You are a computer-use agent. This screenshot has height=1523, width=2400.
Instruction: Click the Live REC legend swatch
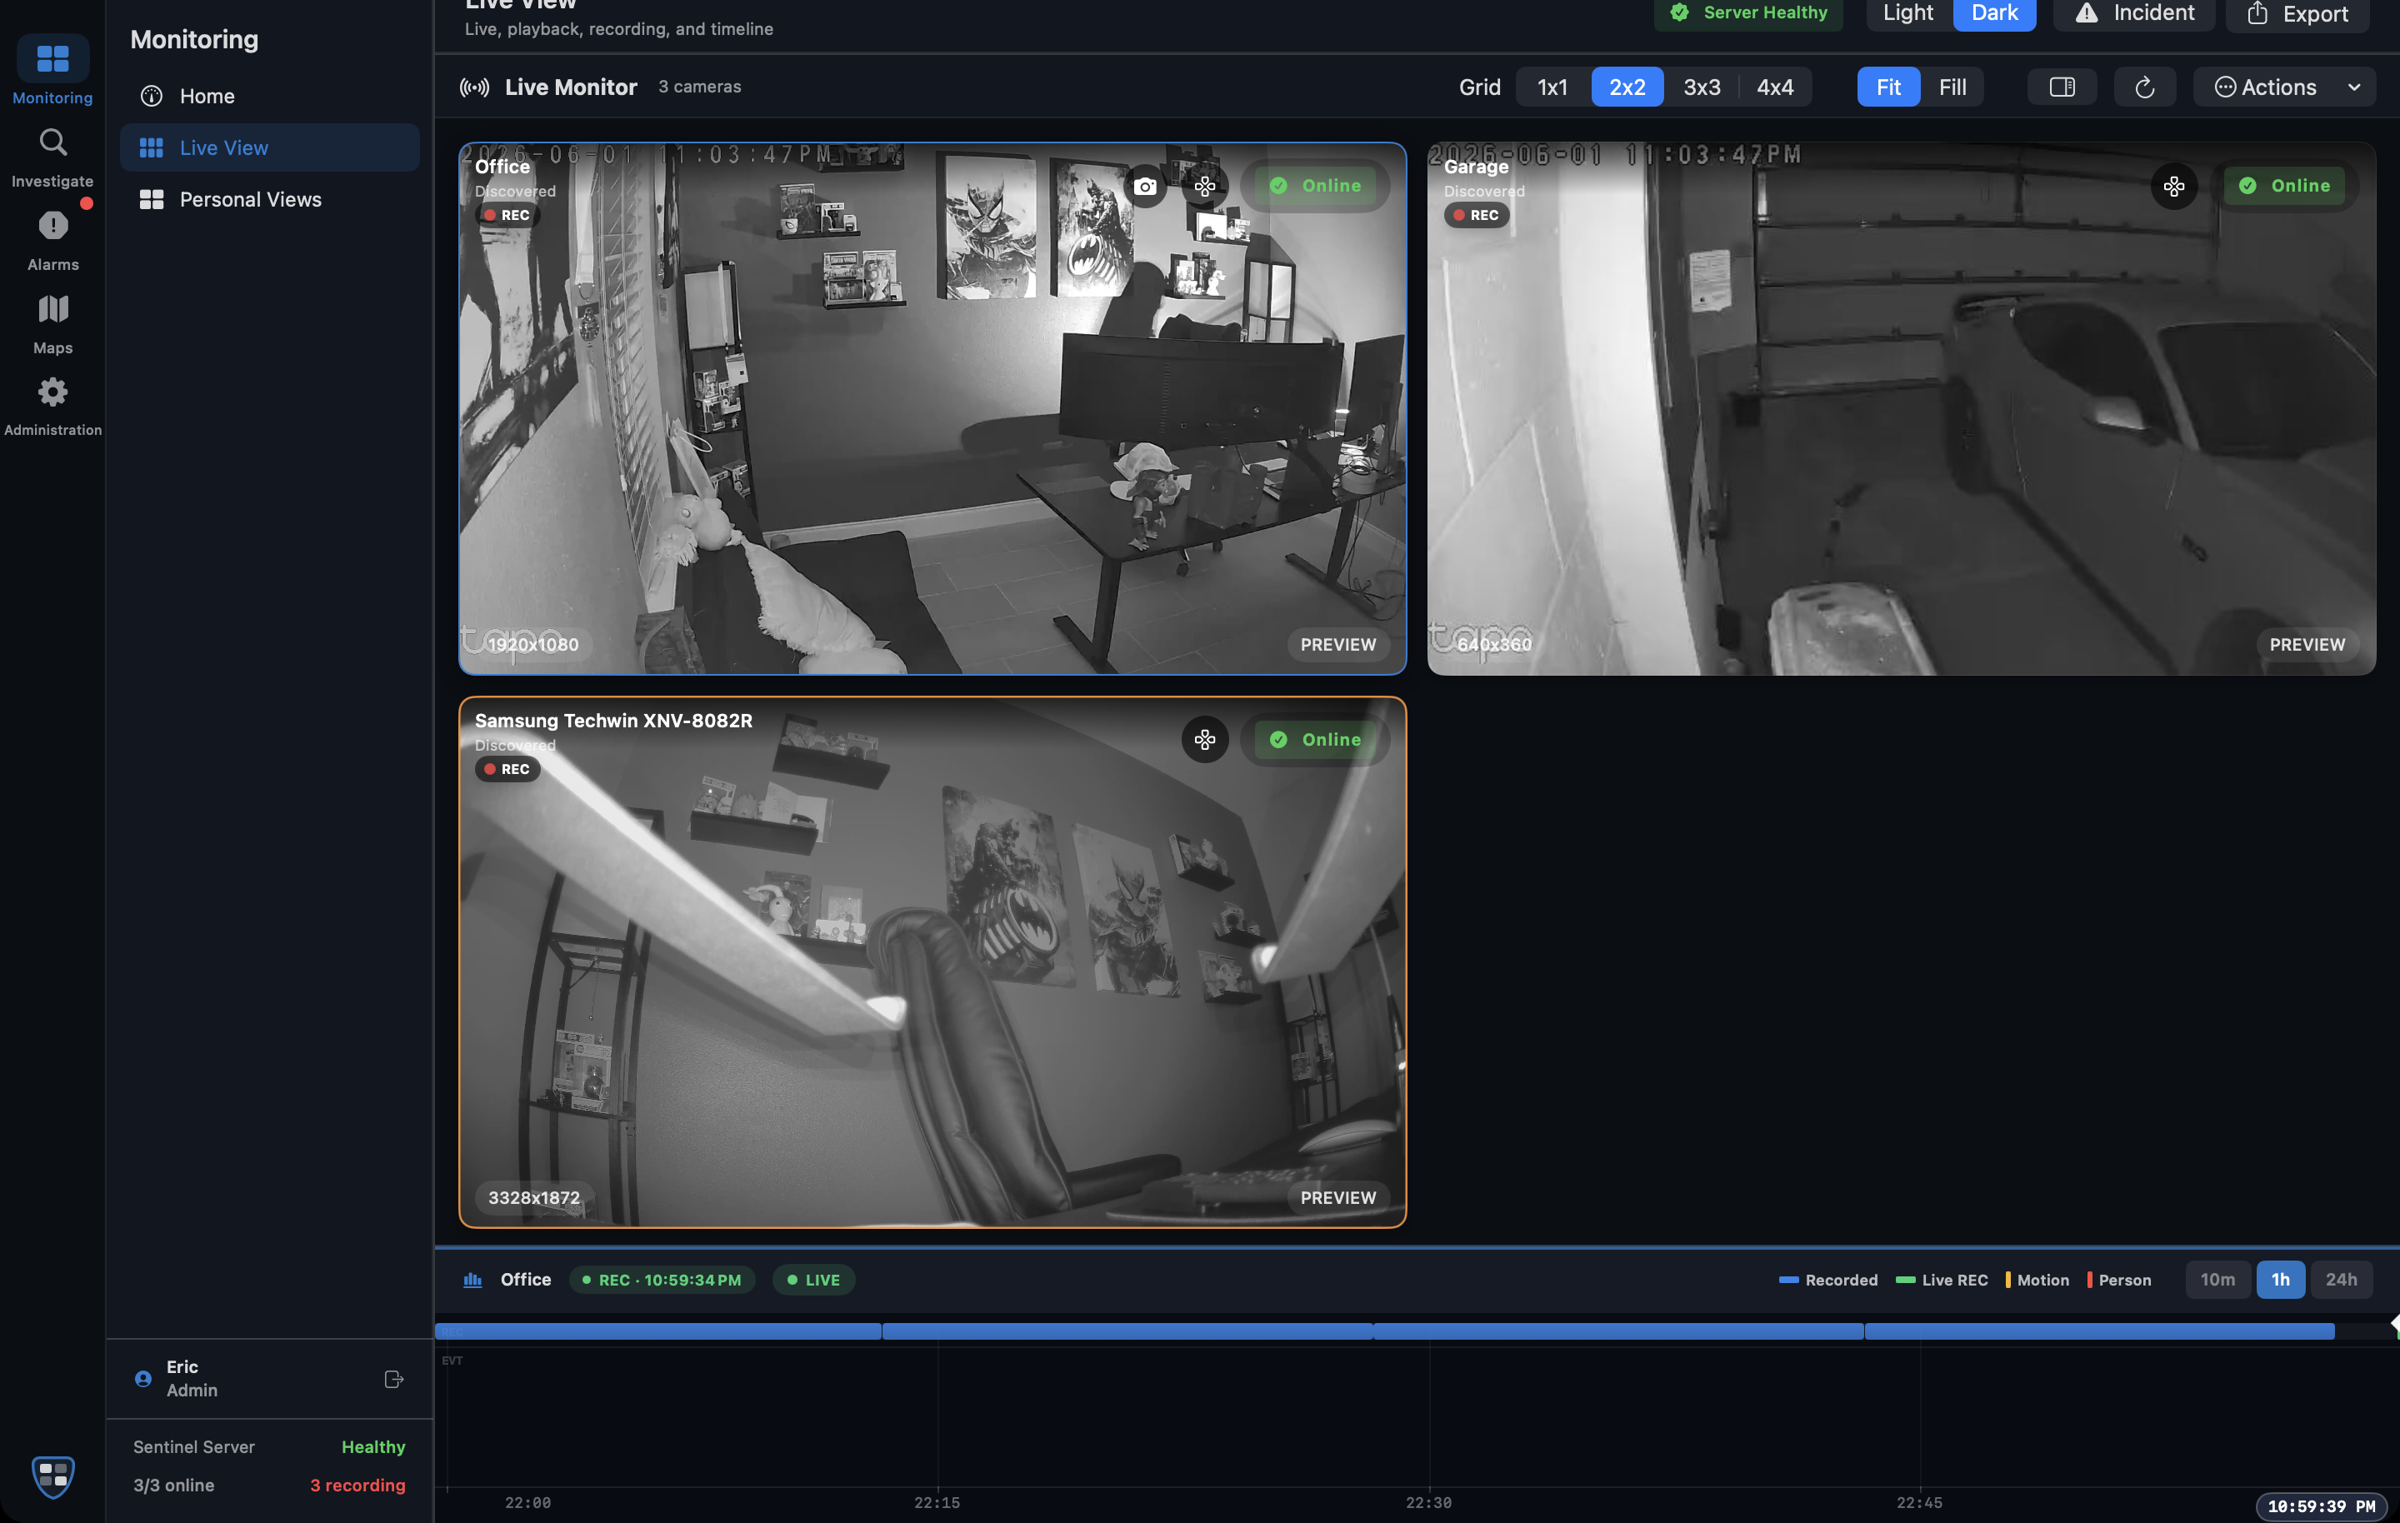(1905, 1279)
